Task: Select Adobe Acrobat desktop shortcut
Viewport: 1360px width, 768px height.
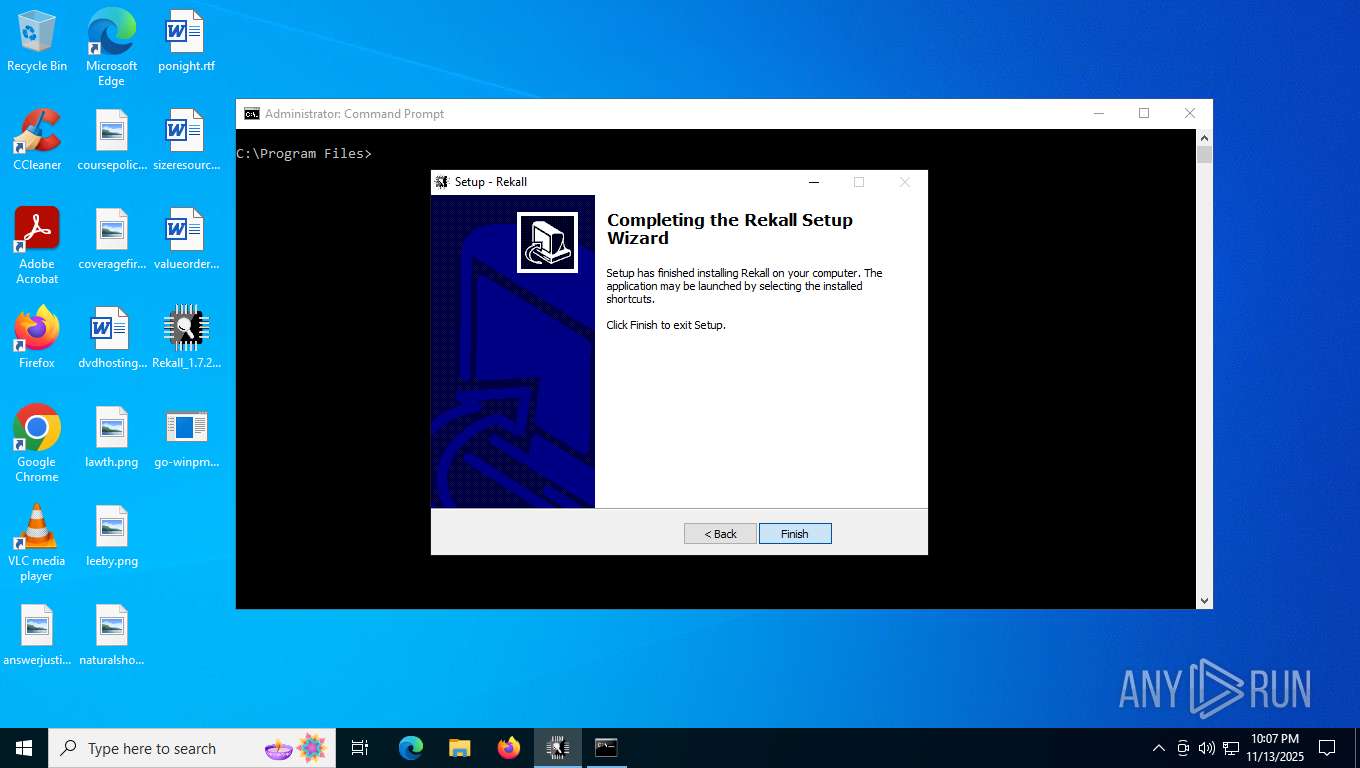Action: [37, 246]
